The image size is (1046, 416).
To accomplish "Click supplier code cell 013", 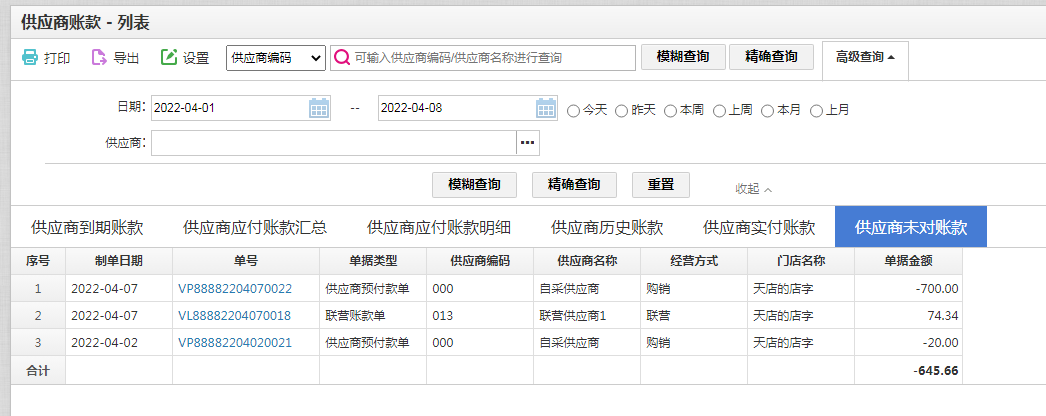I will pyautogui.click(x=480, y=316).
